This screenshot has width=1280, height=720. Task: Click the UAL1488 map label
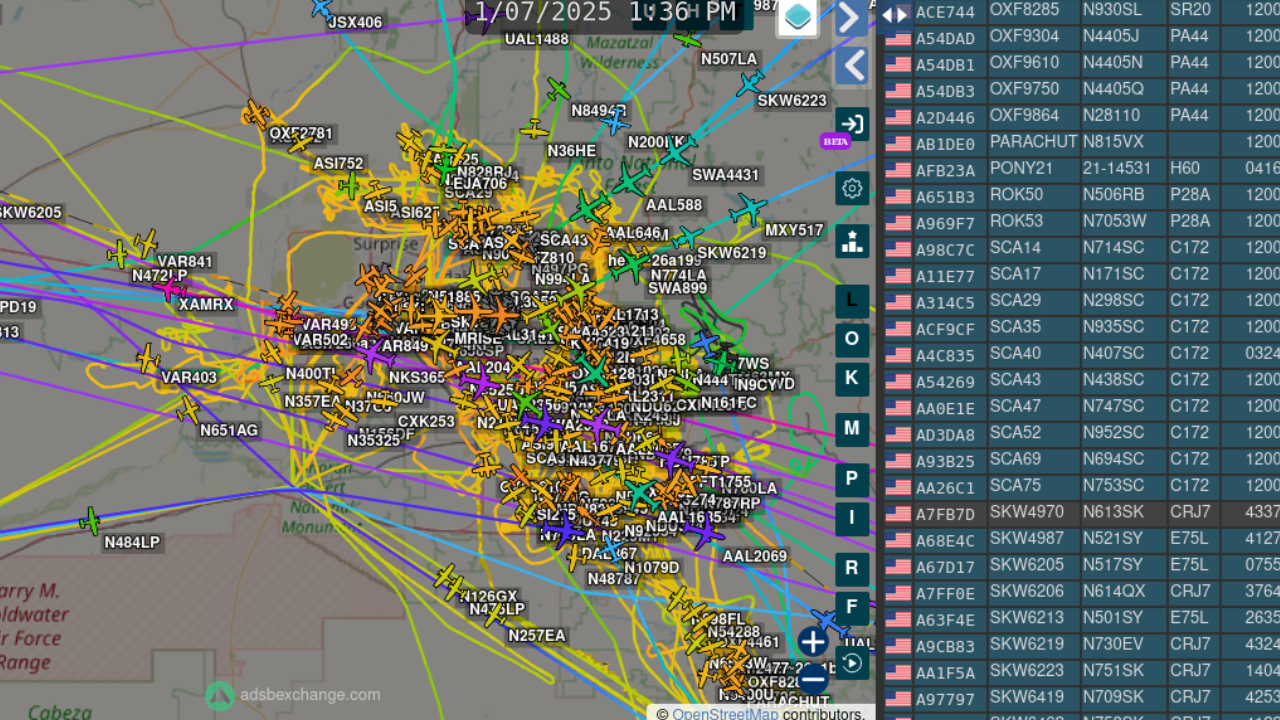coord(536,40)
